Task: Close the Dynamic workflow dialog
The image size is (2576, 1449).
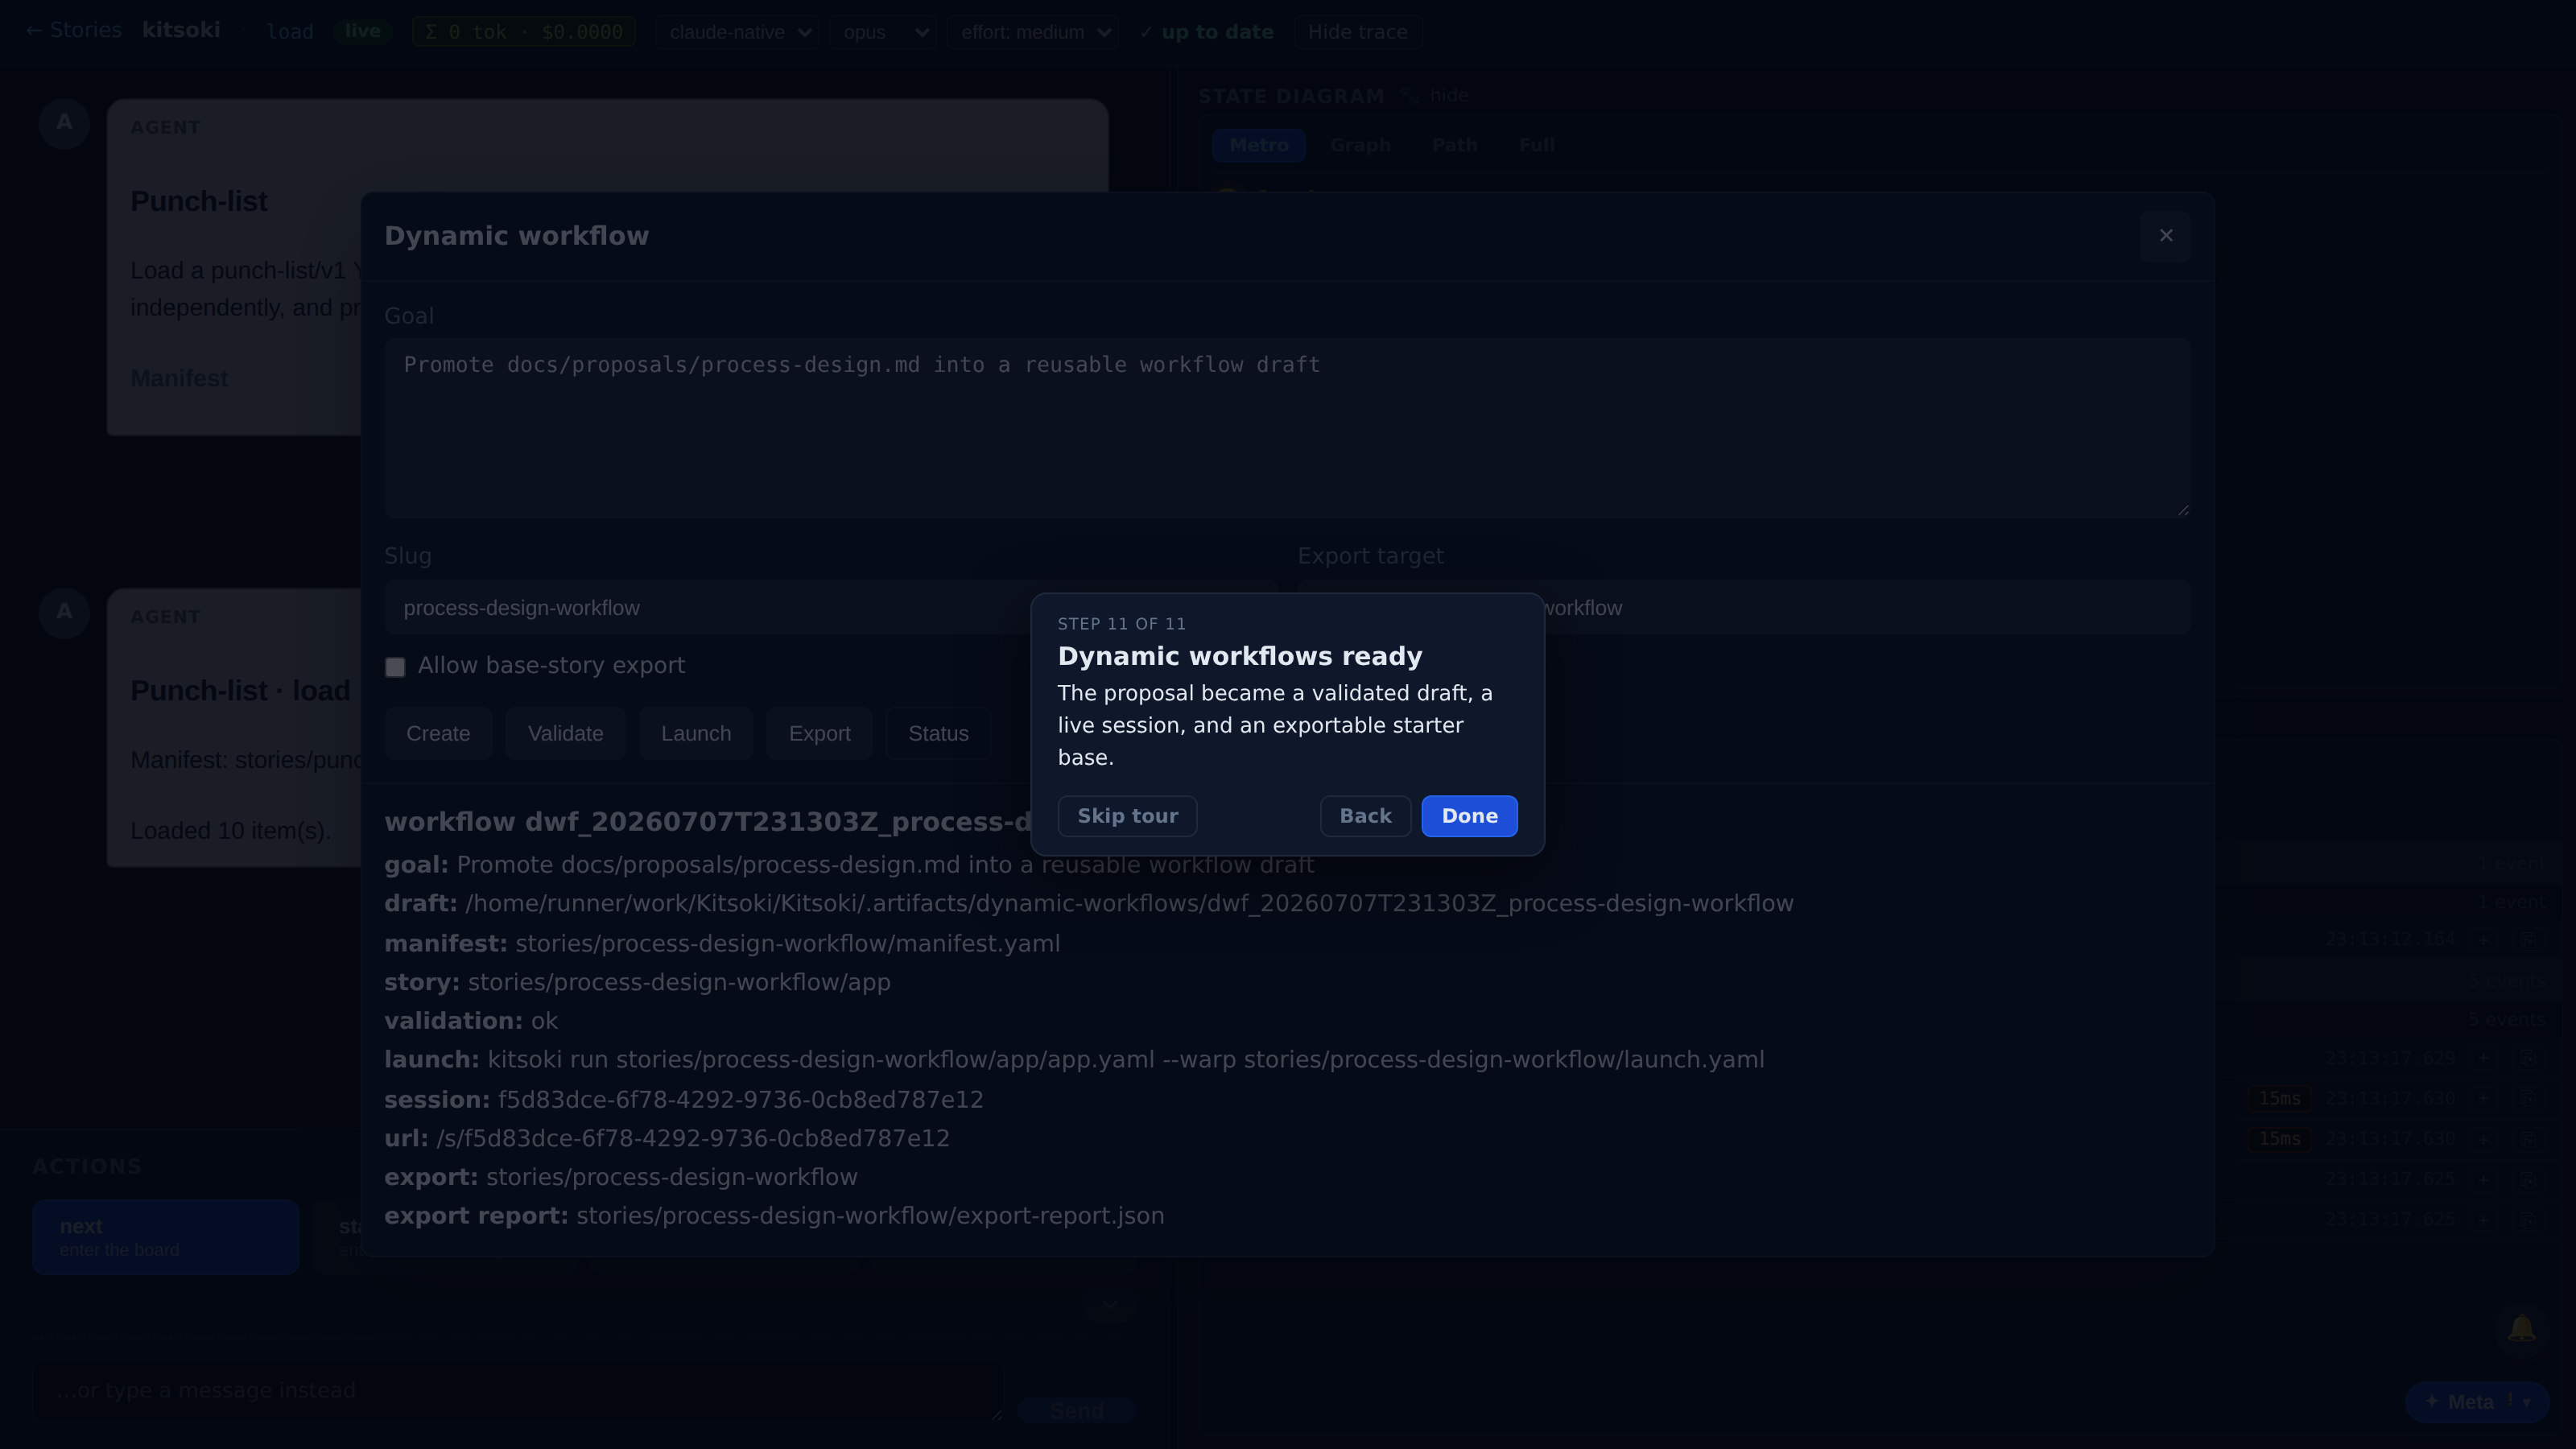Action: (2165, 236)
